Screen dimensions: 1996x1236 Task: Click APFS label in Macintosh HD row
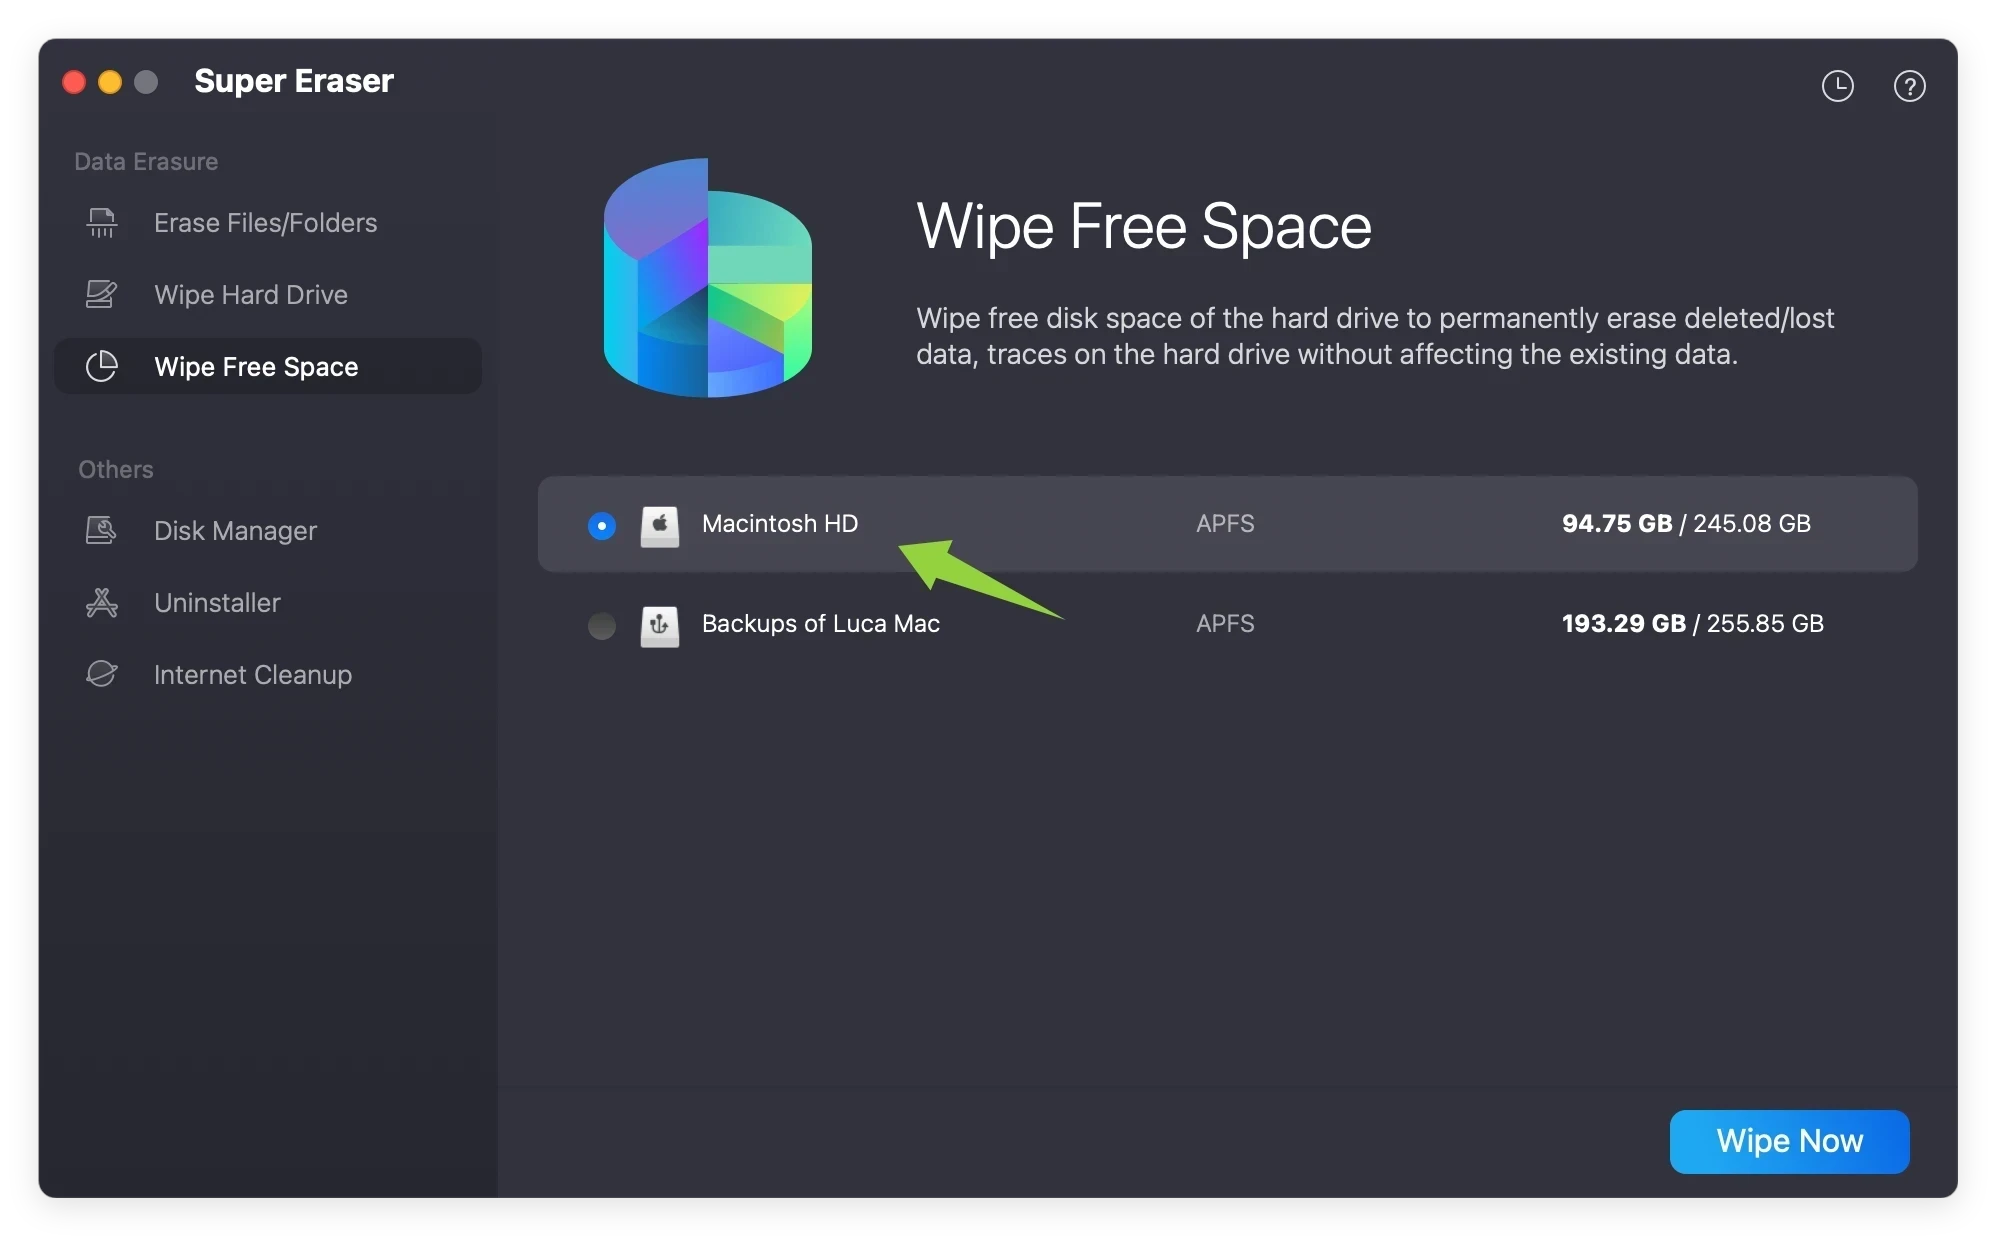coord(1225,523)
